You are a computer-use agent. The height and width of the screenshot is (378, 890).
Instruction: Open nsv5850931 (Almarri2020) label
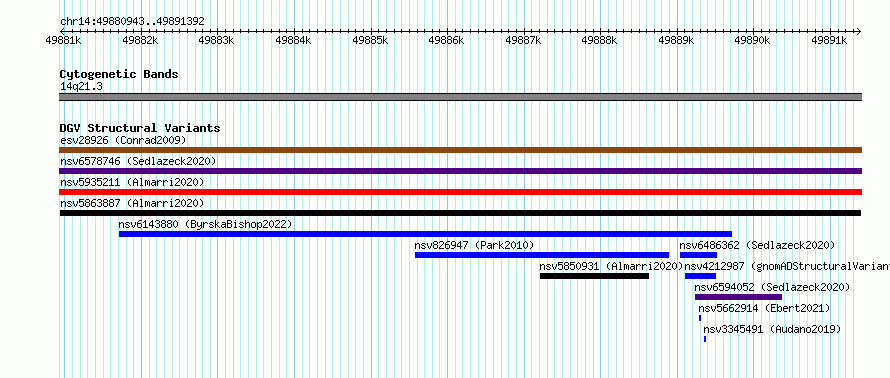(x=611, y=266)
